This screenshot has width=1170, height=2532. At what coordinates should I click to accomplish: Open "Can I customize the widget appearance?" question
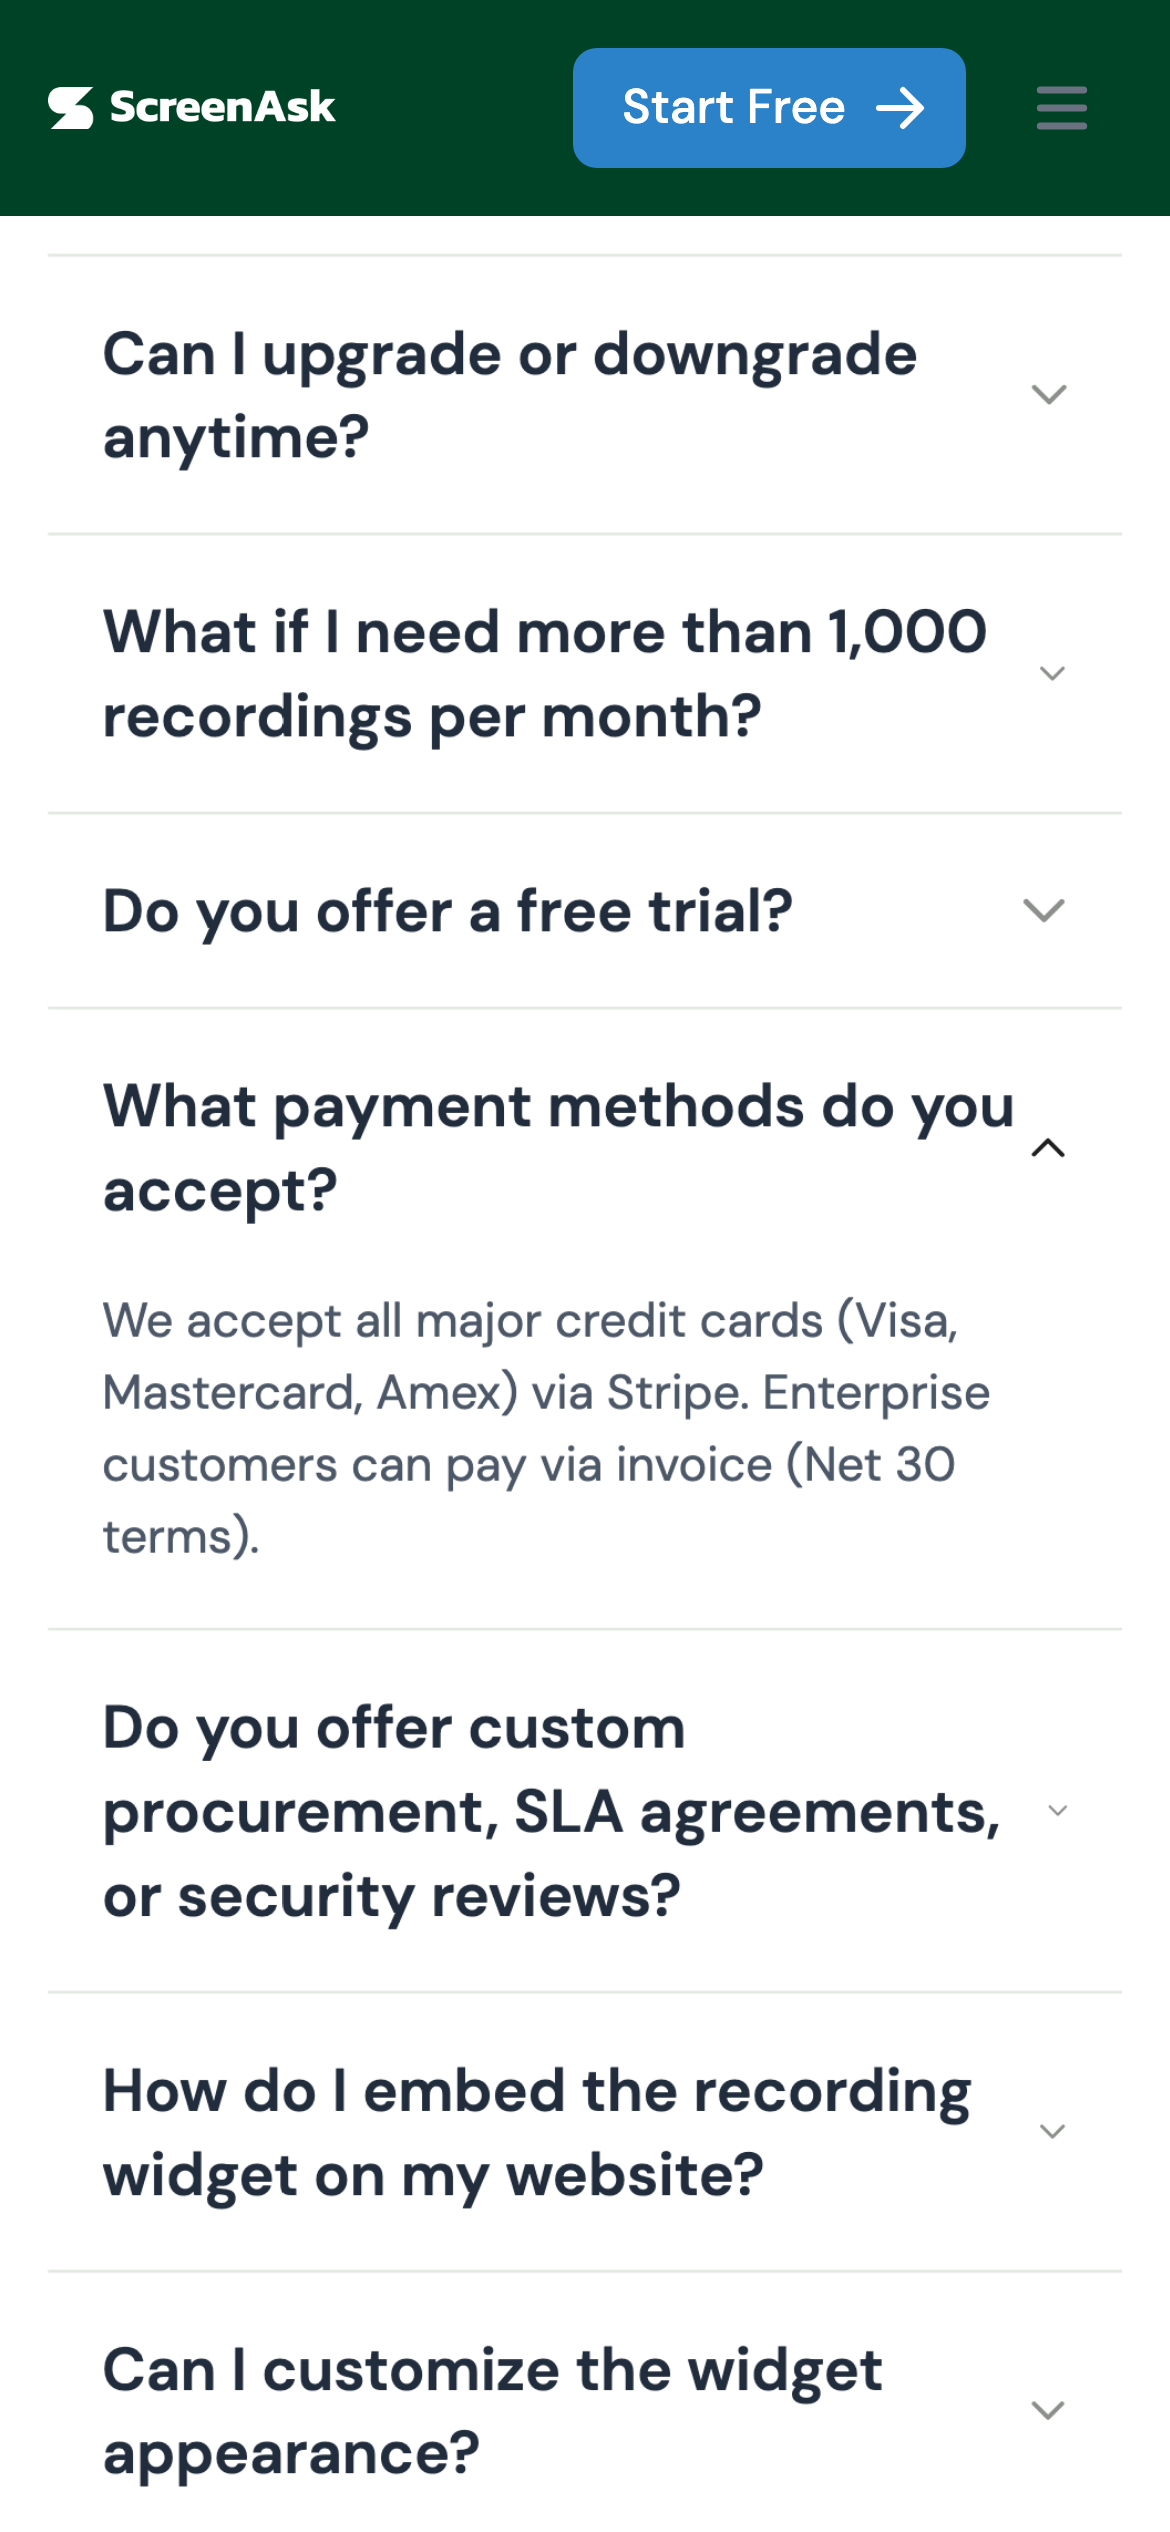(492, 2411)
